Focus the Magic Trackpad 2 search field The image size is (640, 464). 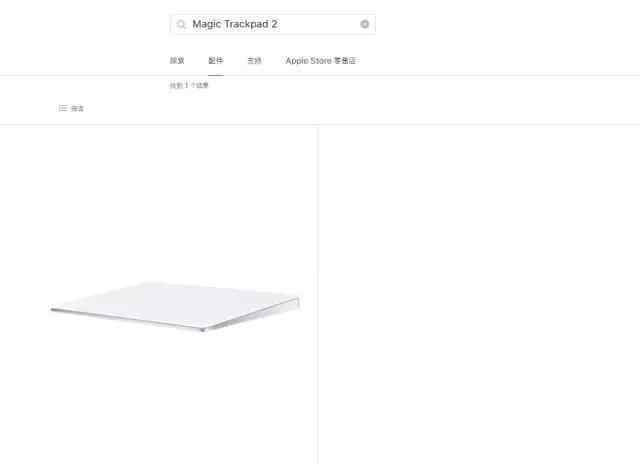(x=273, y=24)
